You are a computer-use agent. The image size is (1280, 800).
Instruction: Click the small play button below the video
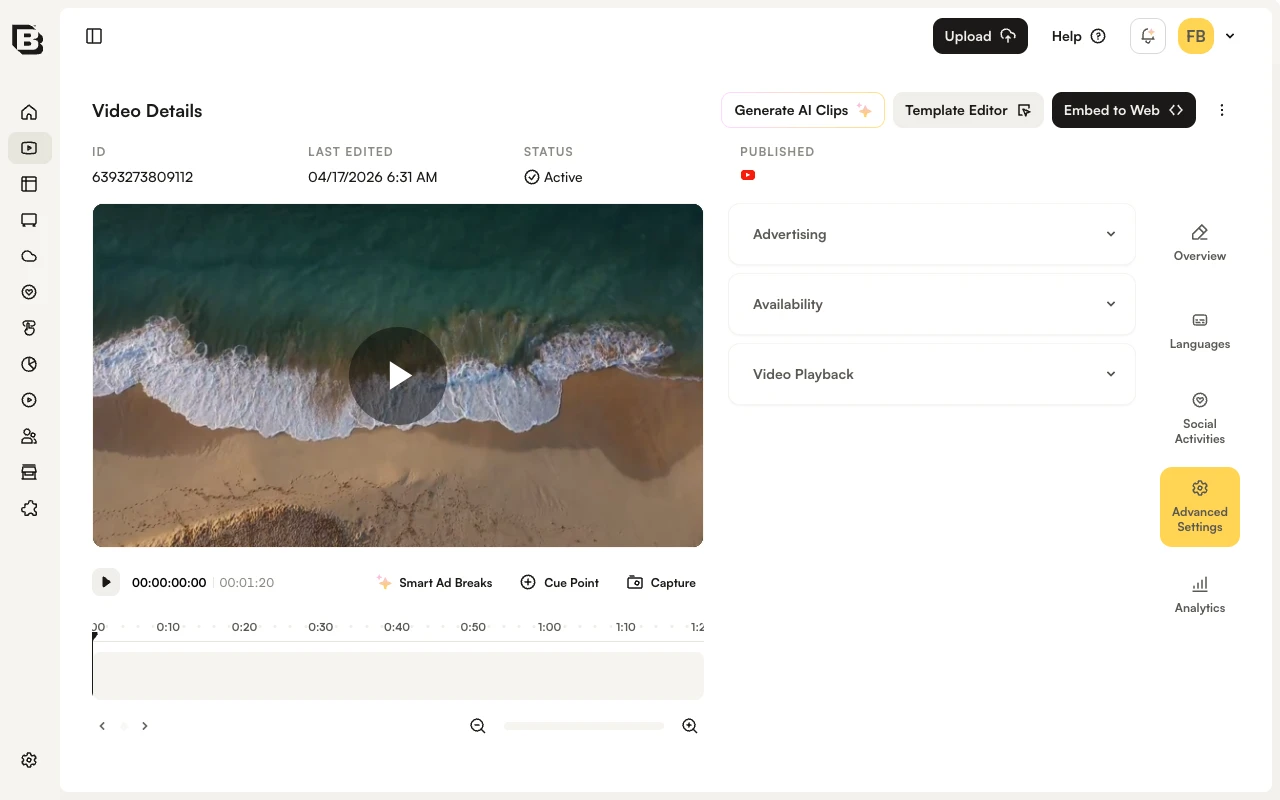(x=106, y=582)
